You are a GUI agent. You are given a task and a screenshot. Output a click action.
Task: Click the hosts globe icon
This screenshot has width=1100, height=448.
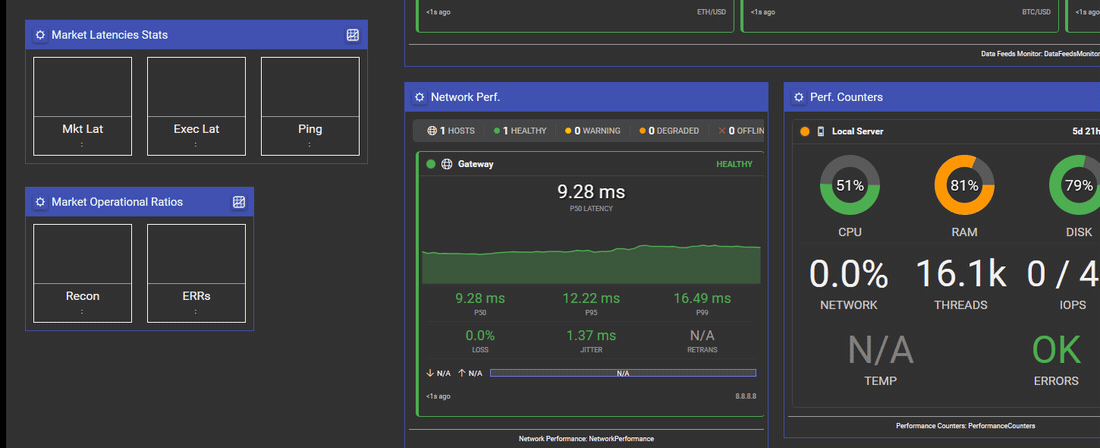click(x=433, y=130)
